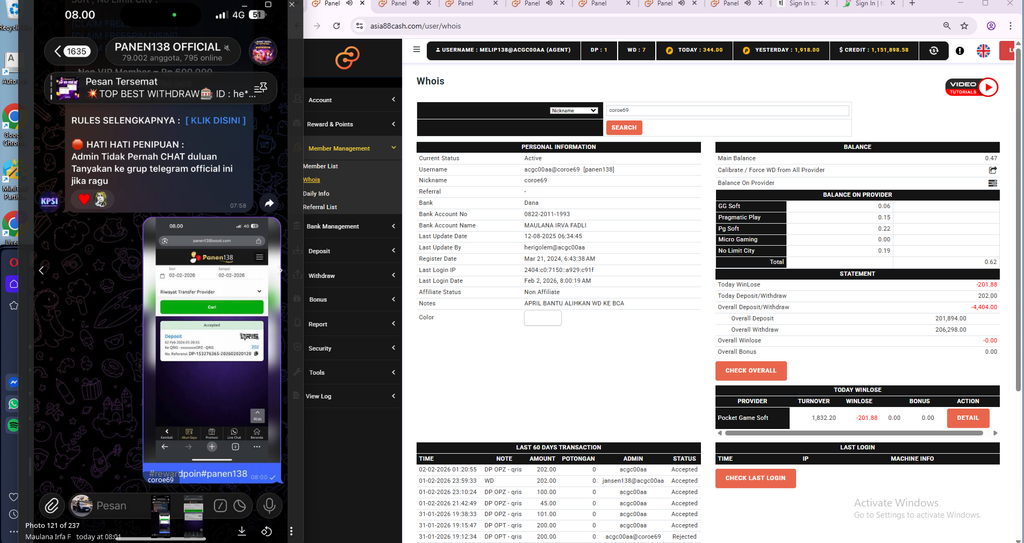1024x543 pixels.
Task: Click the browser address bar URL
Action: 416,26
